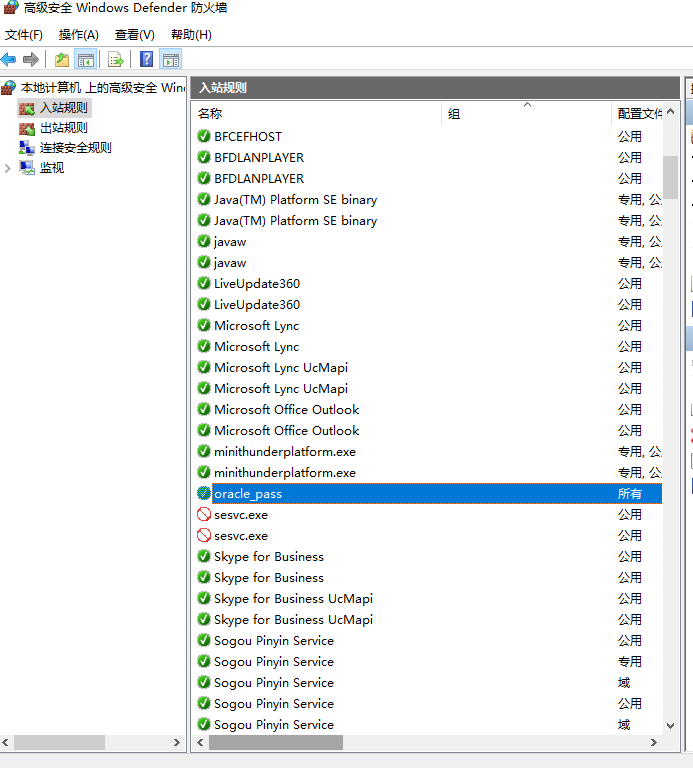Select 出站规则 label in the tree
Viewport: 693px width, 768px height.
click(64, 128)
